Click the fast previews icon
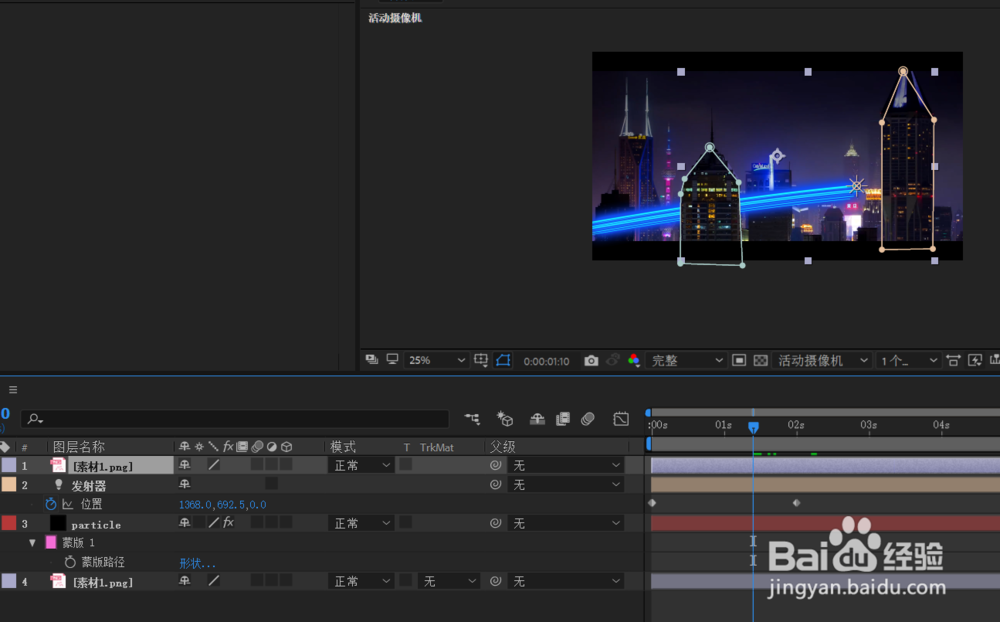The height and width of the screenshot is (622, 1000). [x=974, y=360]
